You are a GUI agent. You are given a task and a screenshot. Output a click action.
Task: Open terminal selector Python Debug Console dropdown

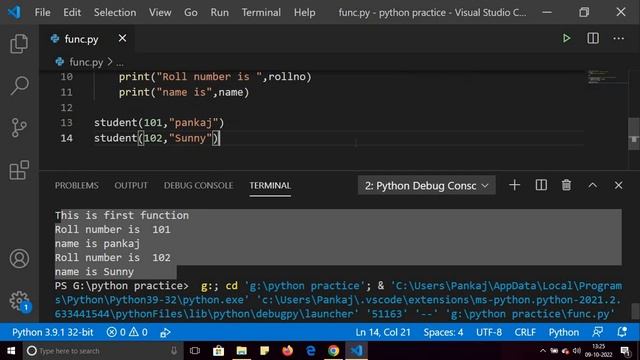[x=427, y=186]
